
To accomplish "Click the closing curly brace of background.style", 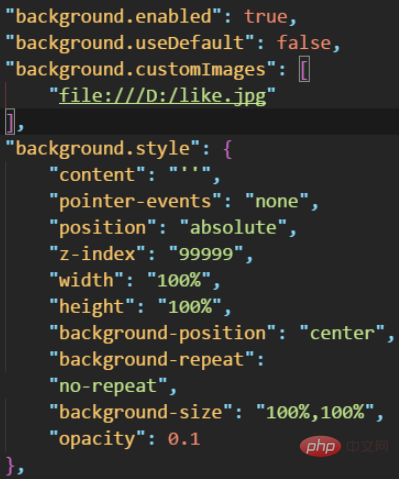I will pos(11,465).
